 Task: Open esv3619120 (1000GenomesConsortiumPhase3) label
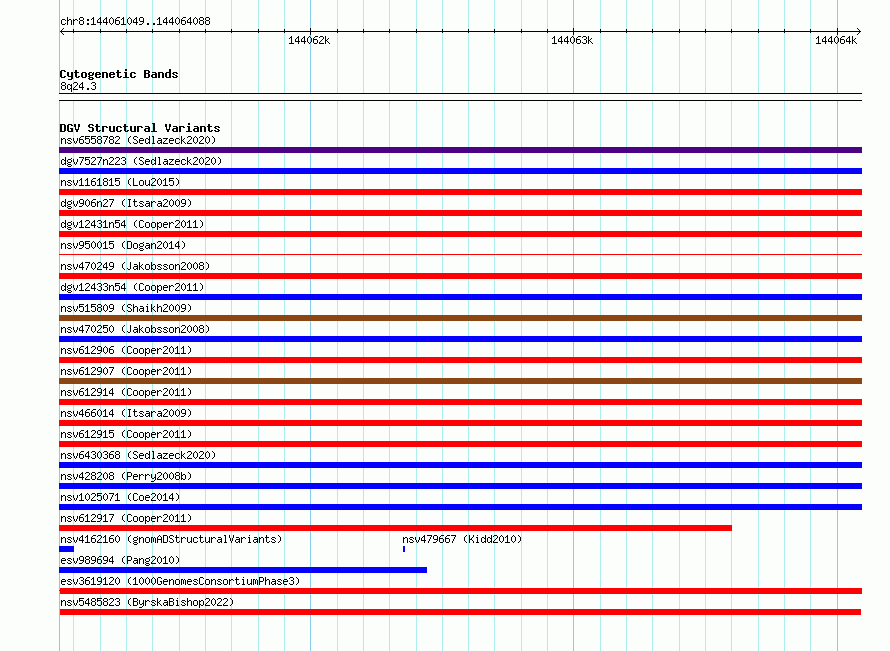[180, 581]
